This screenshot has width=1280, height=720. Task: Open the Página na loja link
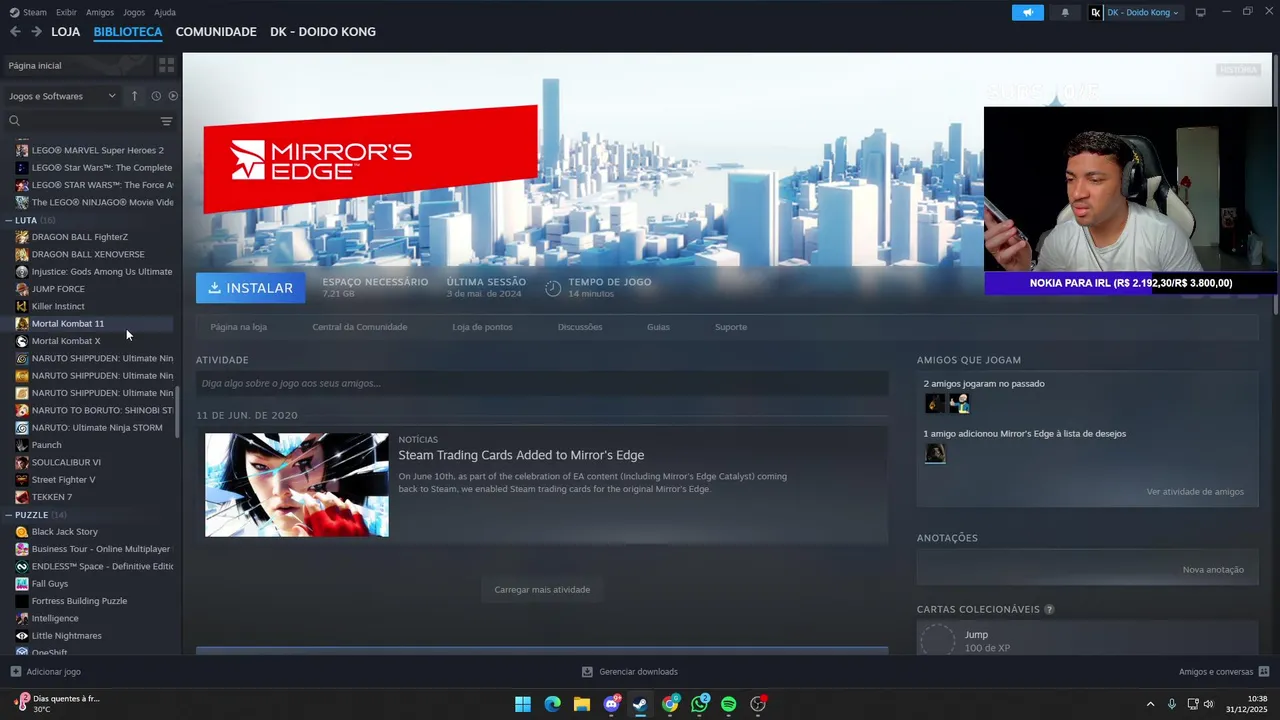[x=238, y=327]
